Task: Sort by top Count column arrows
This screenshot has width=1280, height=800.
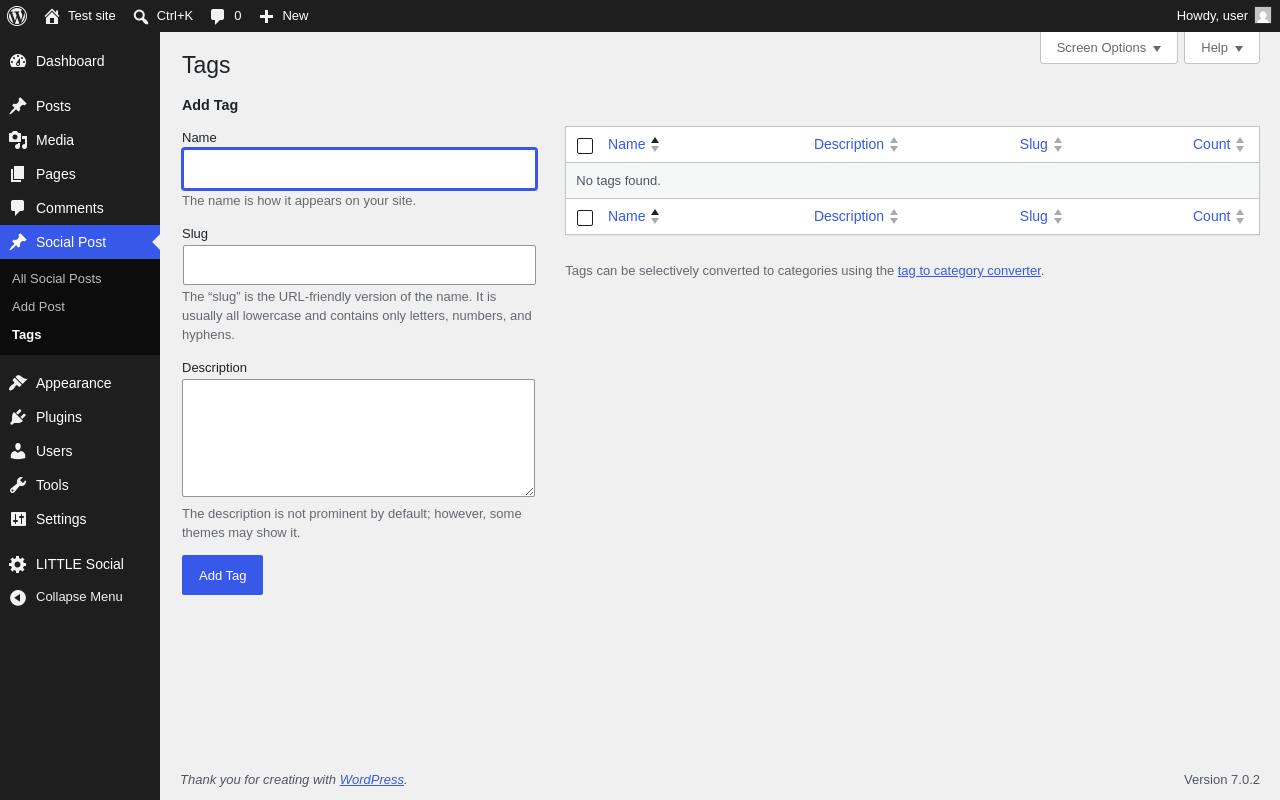Action: pos(1240,144)
